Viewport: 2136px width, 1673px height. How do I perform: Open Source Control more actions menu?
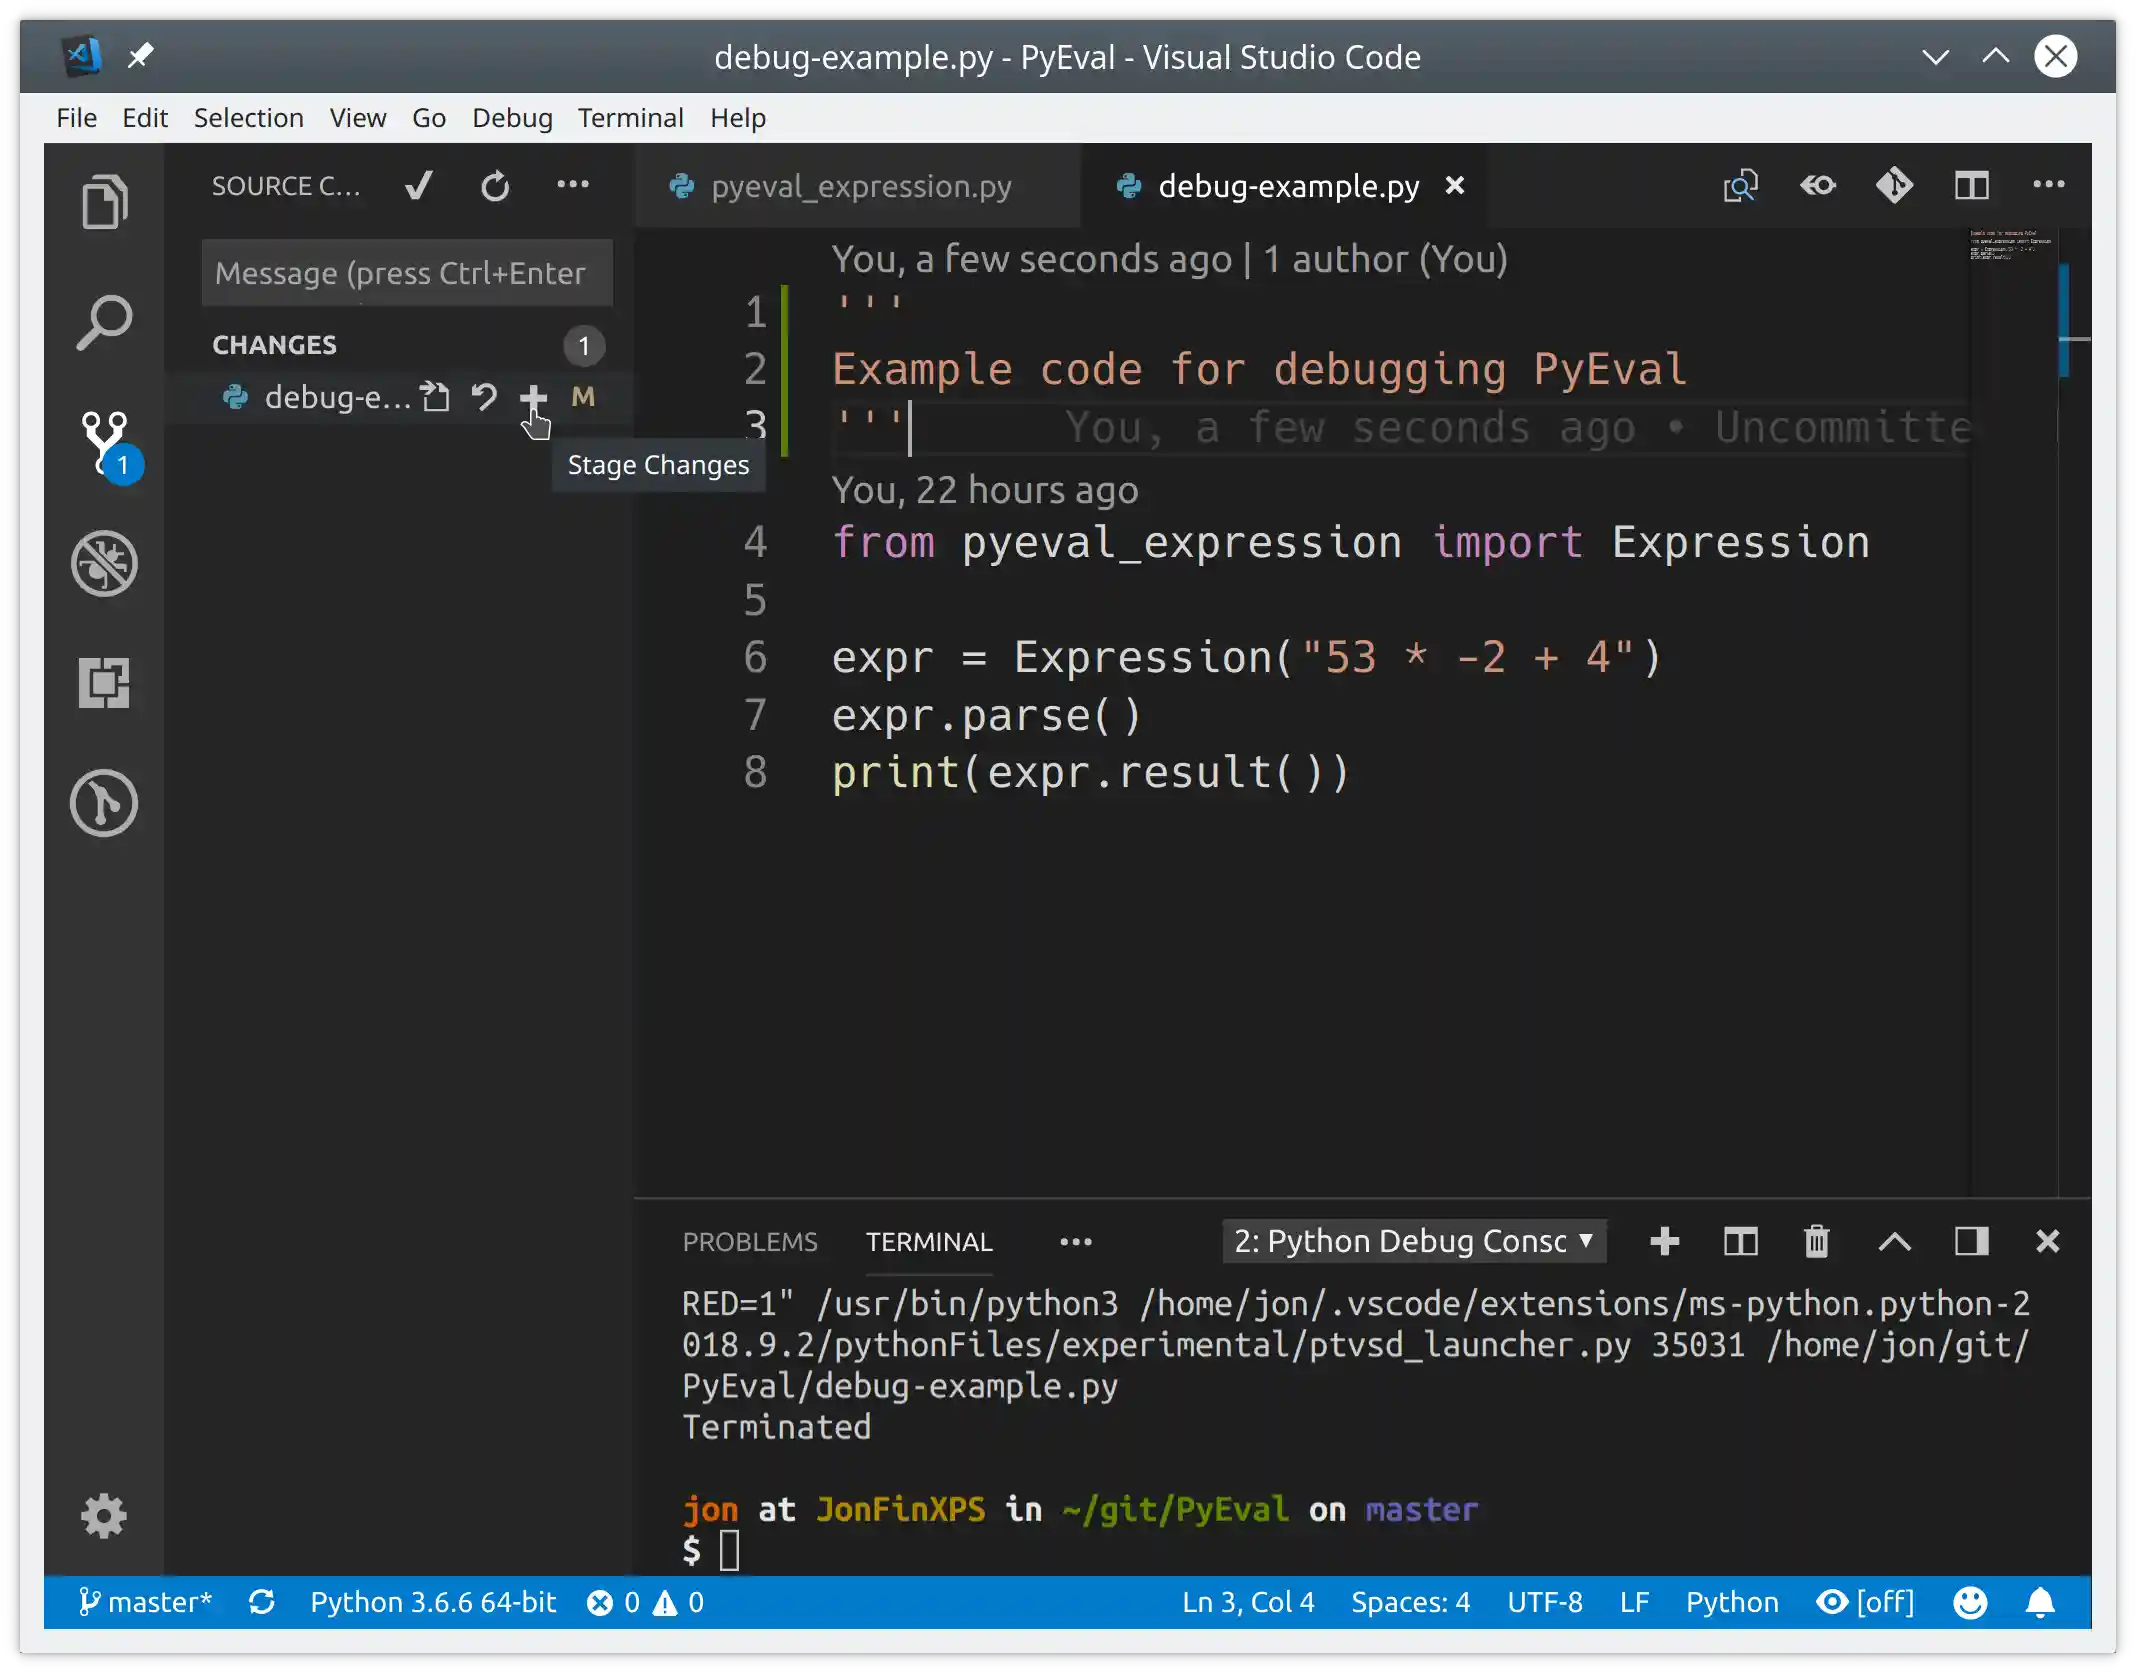coord(574,185)
